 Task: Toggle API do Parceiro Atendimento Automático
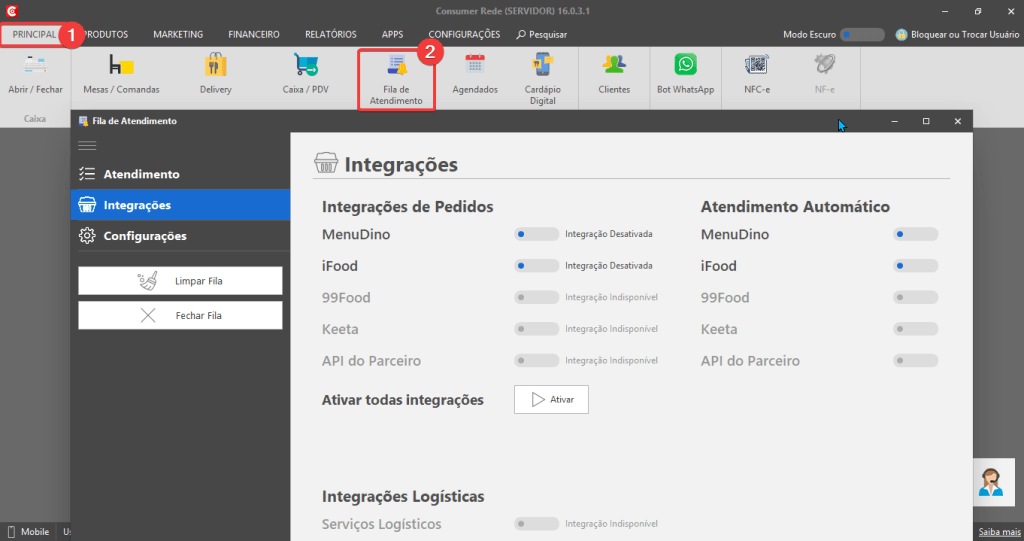[x=916, y=360]
